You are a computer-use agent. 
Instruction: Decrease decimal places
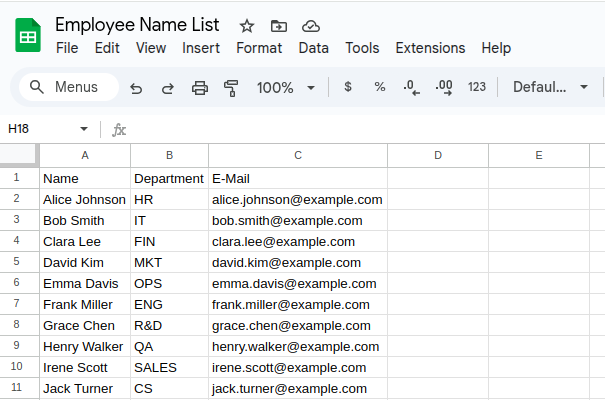click(x=411, y=87)
